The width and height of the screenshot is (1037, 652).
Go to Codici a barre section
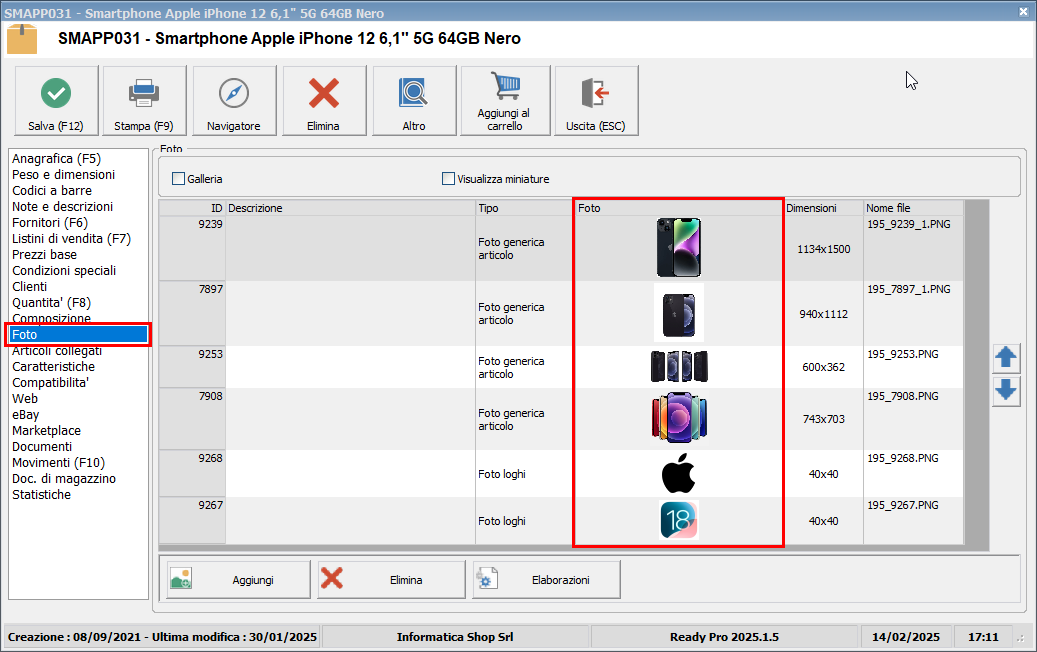(52, 190)
